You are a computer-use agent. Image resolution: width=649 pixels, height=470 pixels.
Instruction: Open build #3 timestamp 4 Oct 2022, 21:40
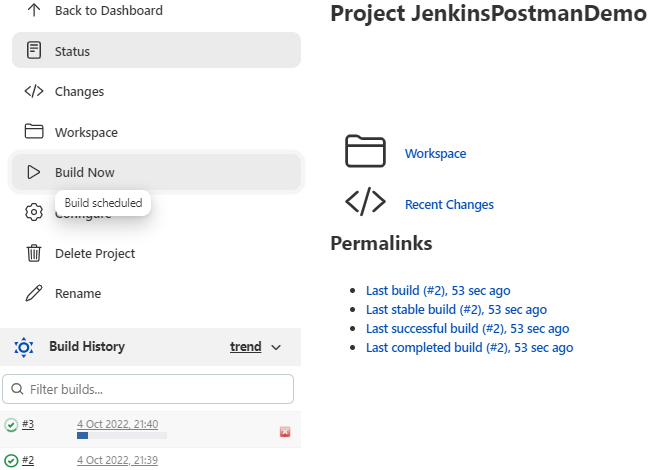click(118, 424)
